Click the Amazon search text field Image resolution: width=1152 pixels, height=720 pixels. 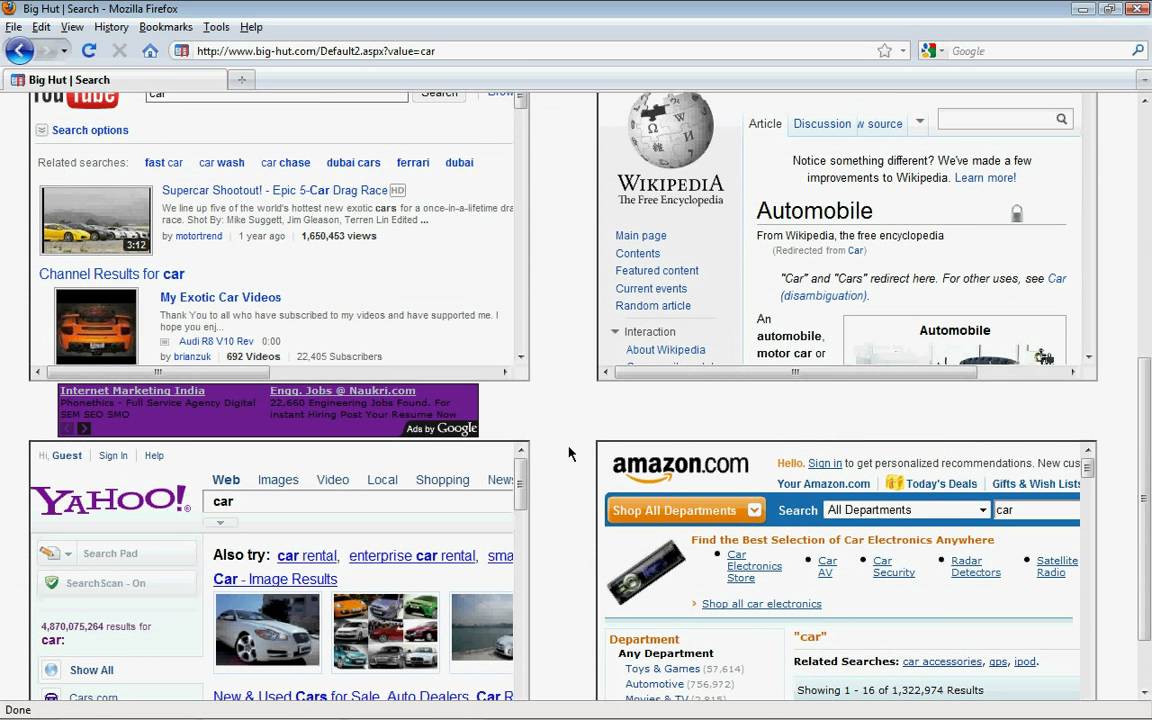coord(1037,510)
